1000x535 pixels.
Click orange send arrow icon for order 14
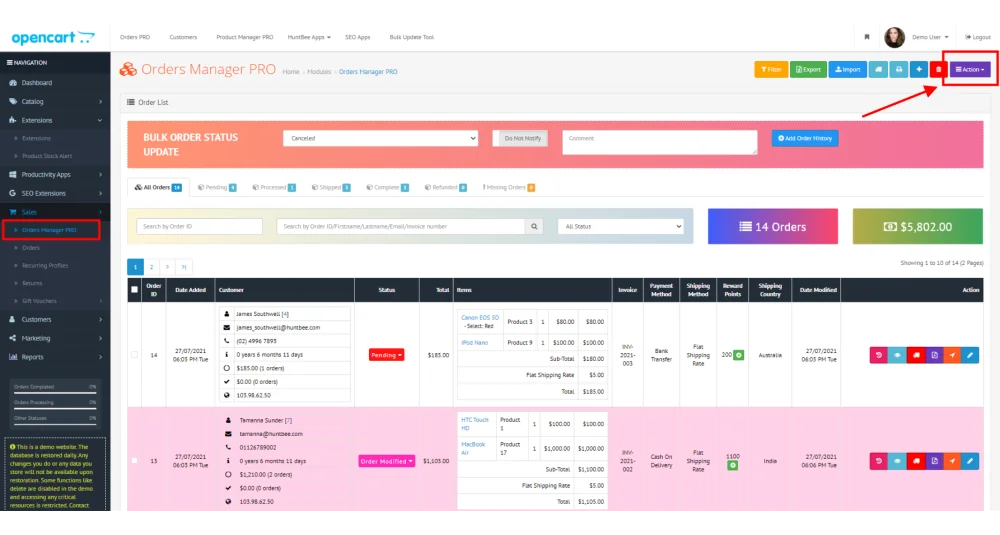click(x=952, y=355)
